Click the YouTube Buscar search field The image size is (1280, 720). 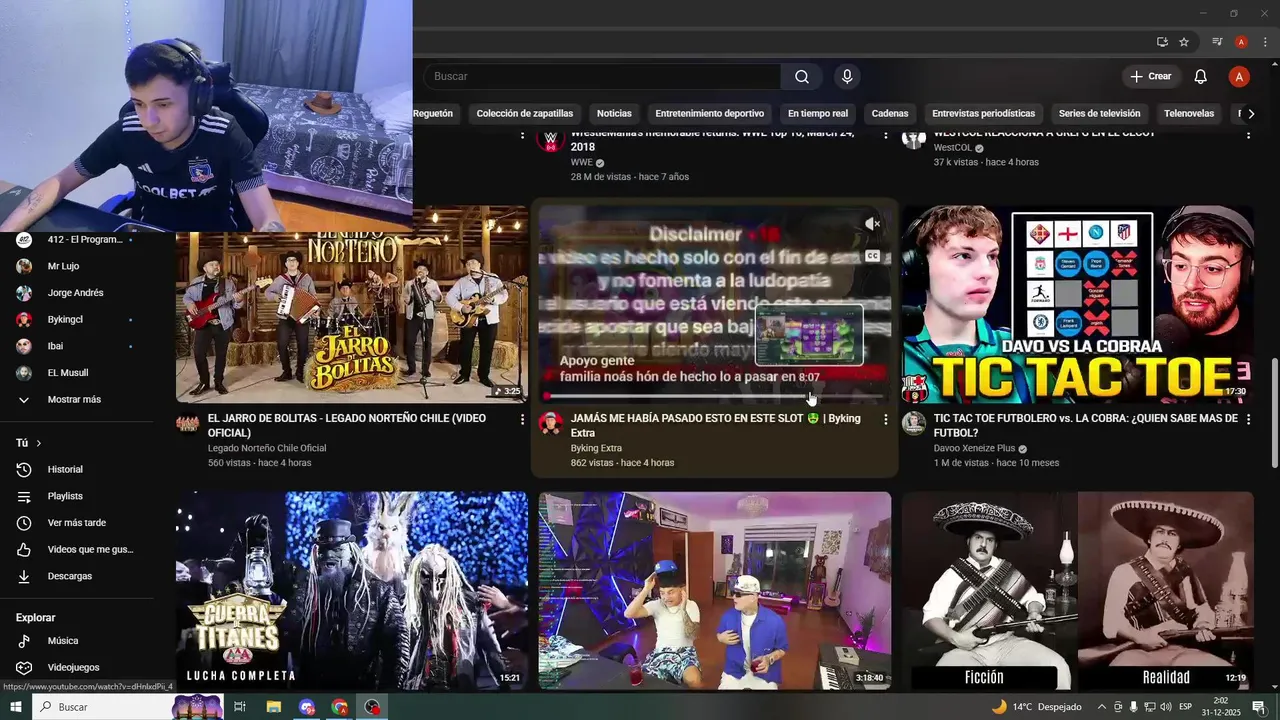point(602,77)
